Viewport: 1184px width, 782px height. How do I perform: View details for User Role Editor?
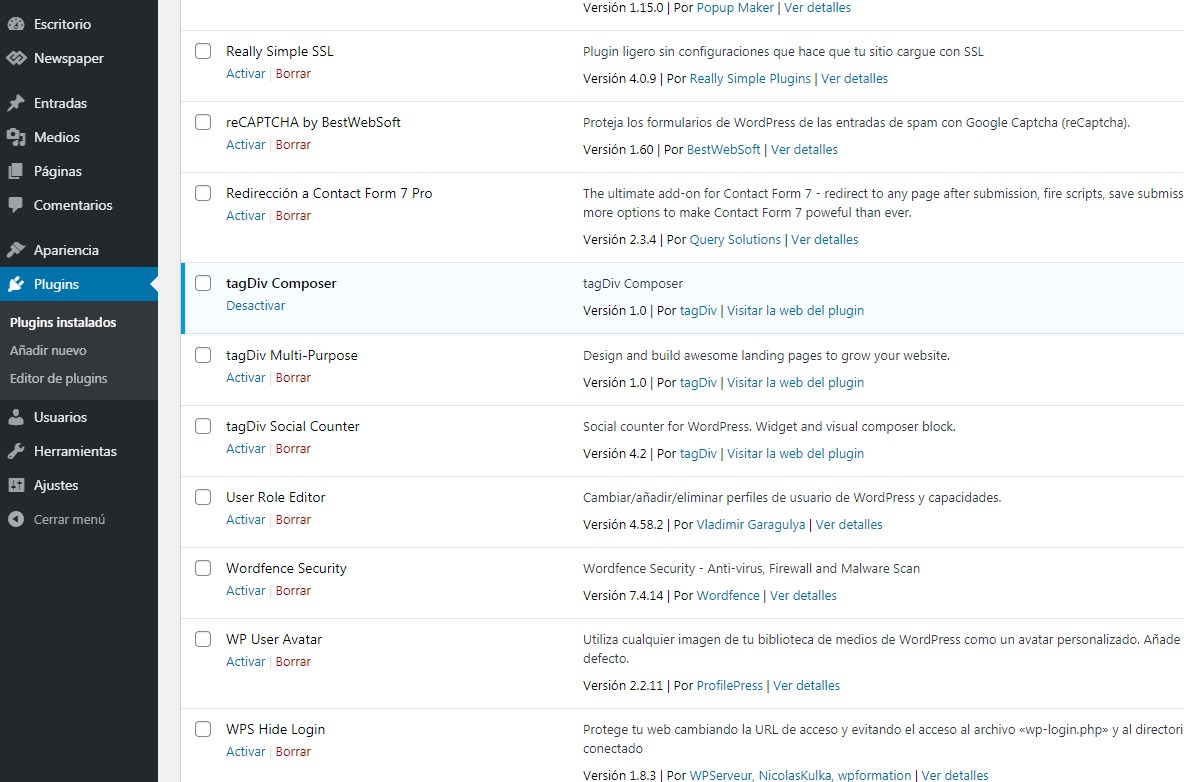pos(849,525)
